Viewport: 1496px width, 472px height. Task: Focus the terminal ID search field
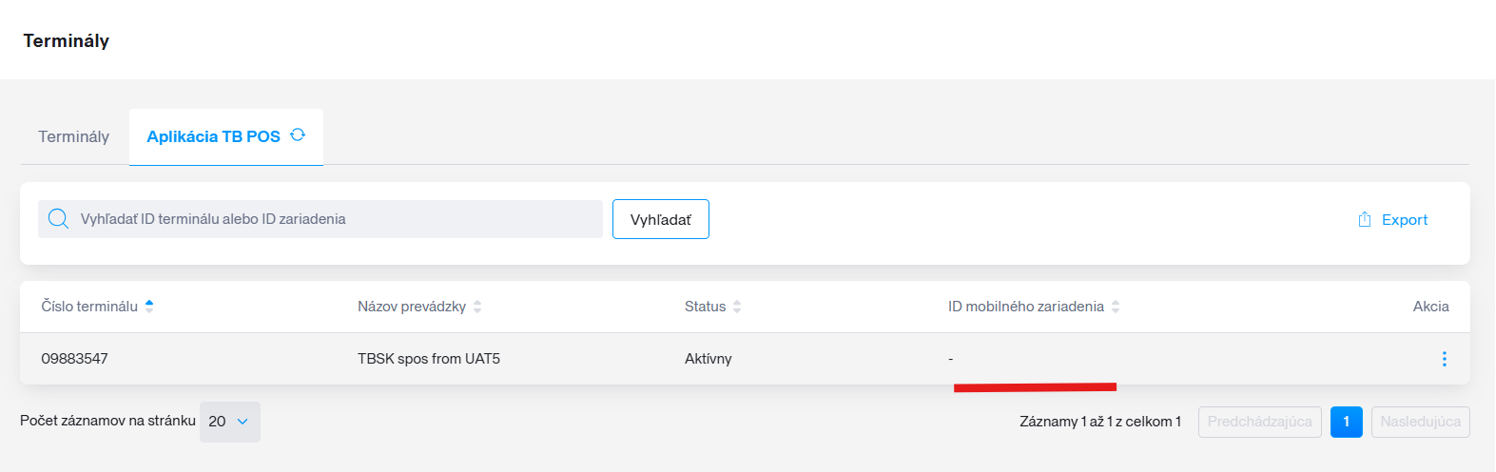(x=320, y=219)
